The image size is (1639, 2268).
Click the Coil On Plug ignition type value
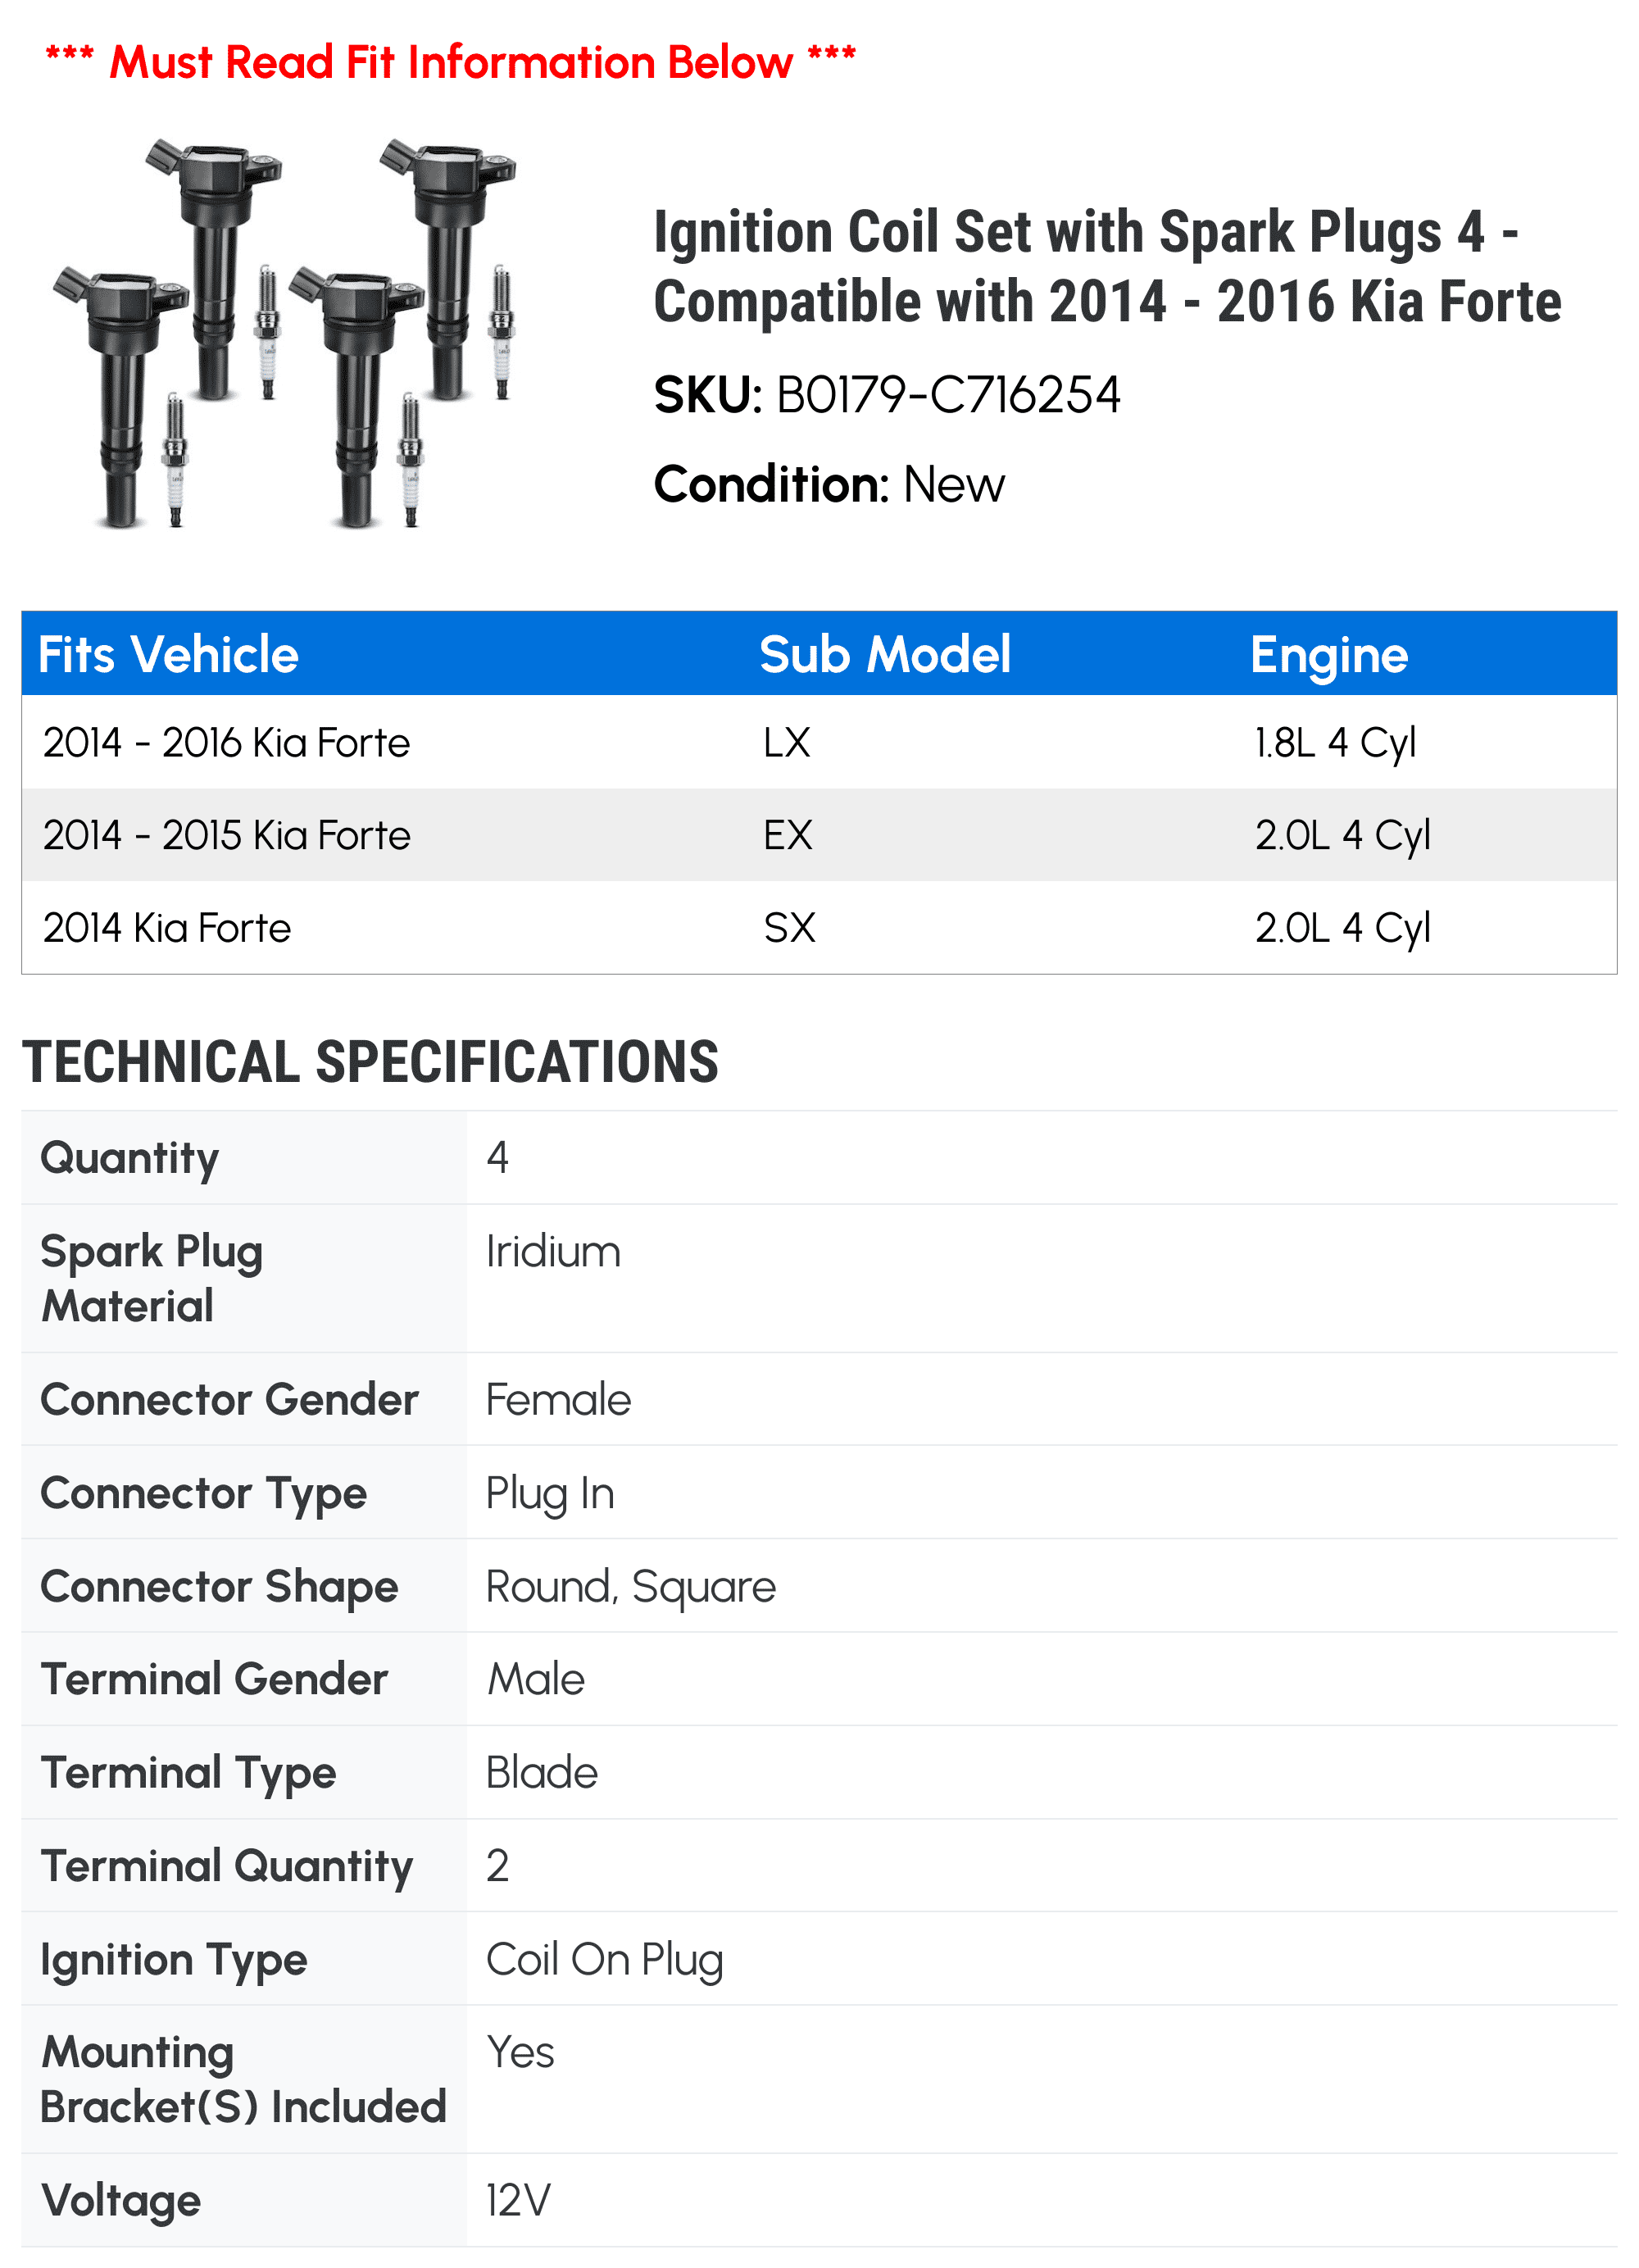[604, 1959]
